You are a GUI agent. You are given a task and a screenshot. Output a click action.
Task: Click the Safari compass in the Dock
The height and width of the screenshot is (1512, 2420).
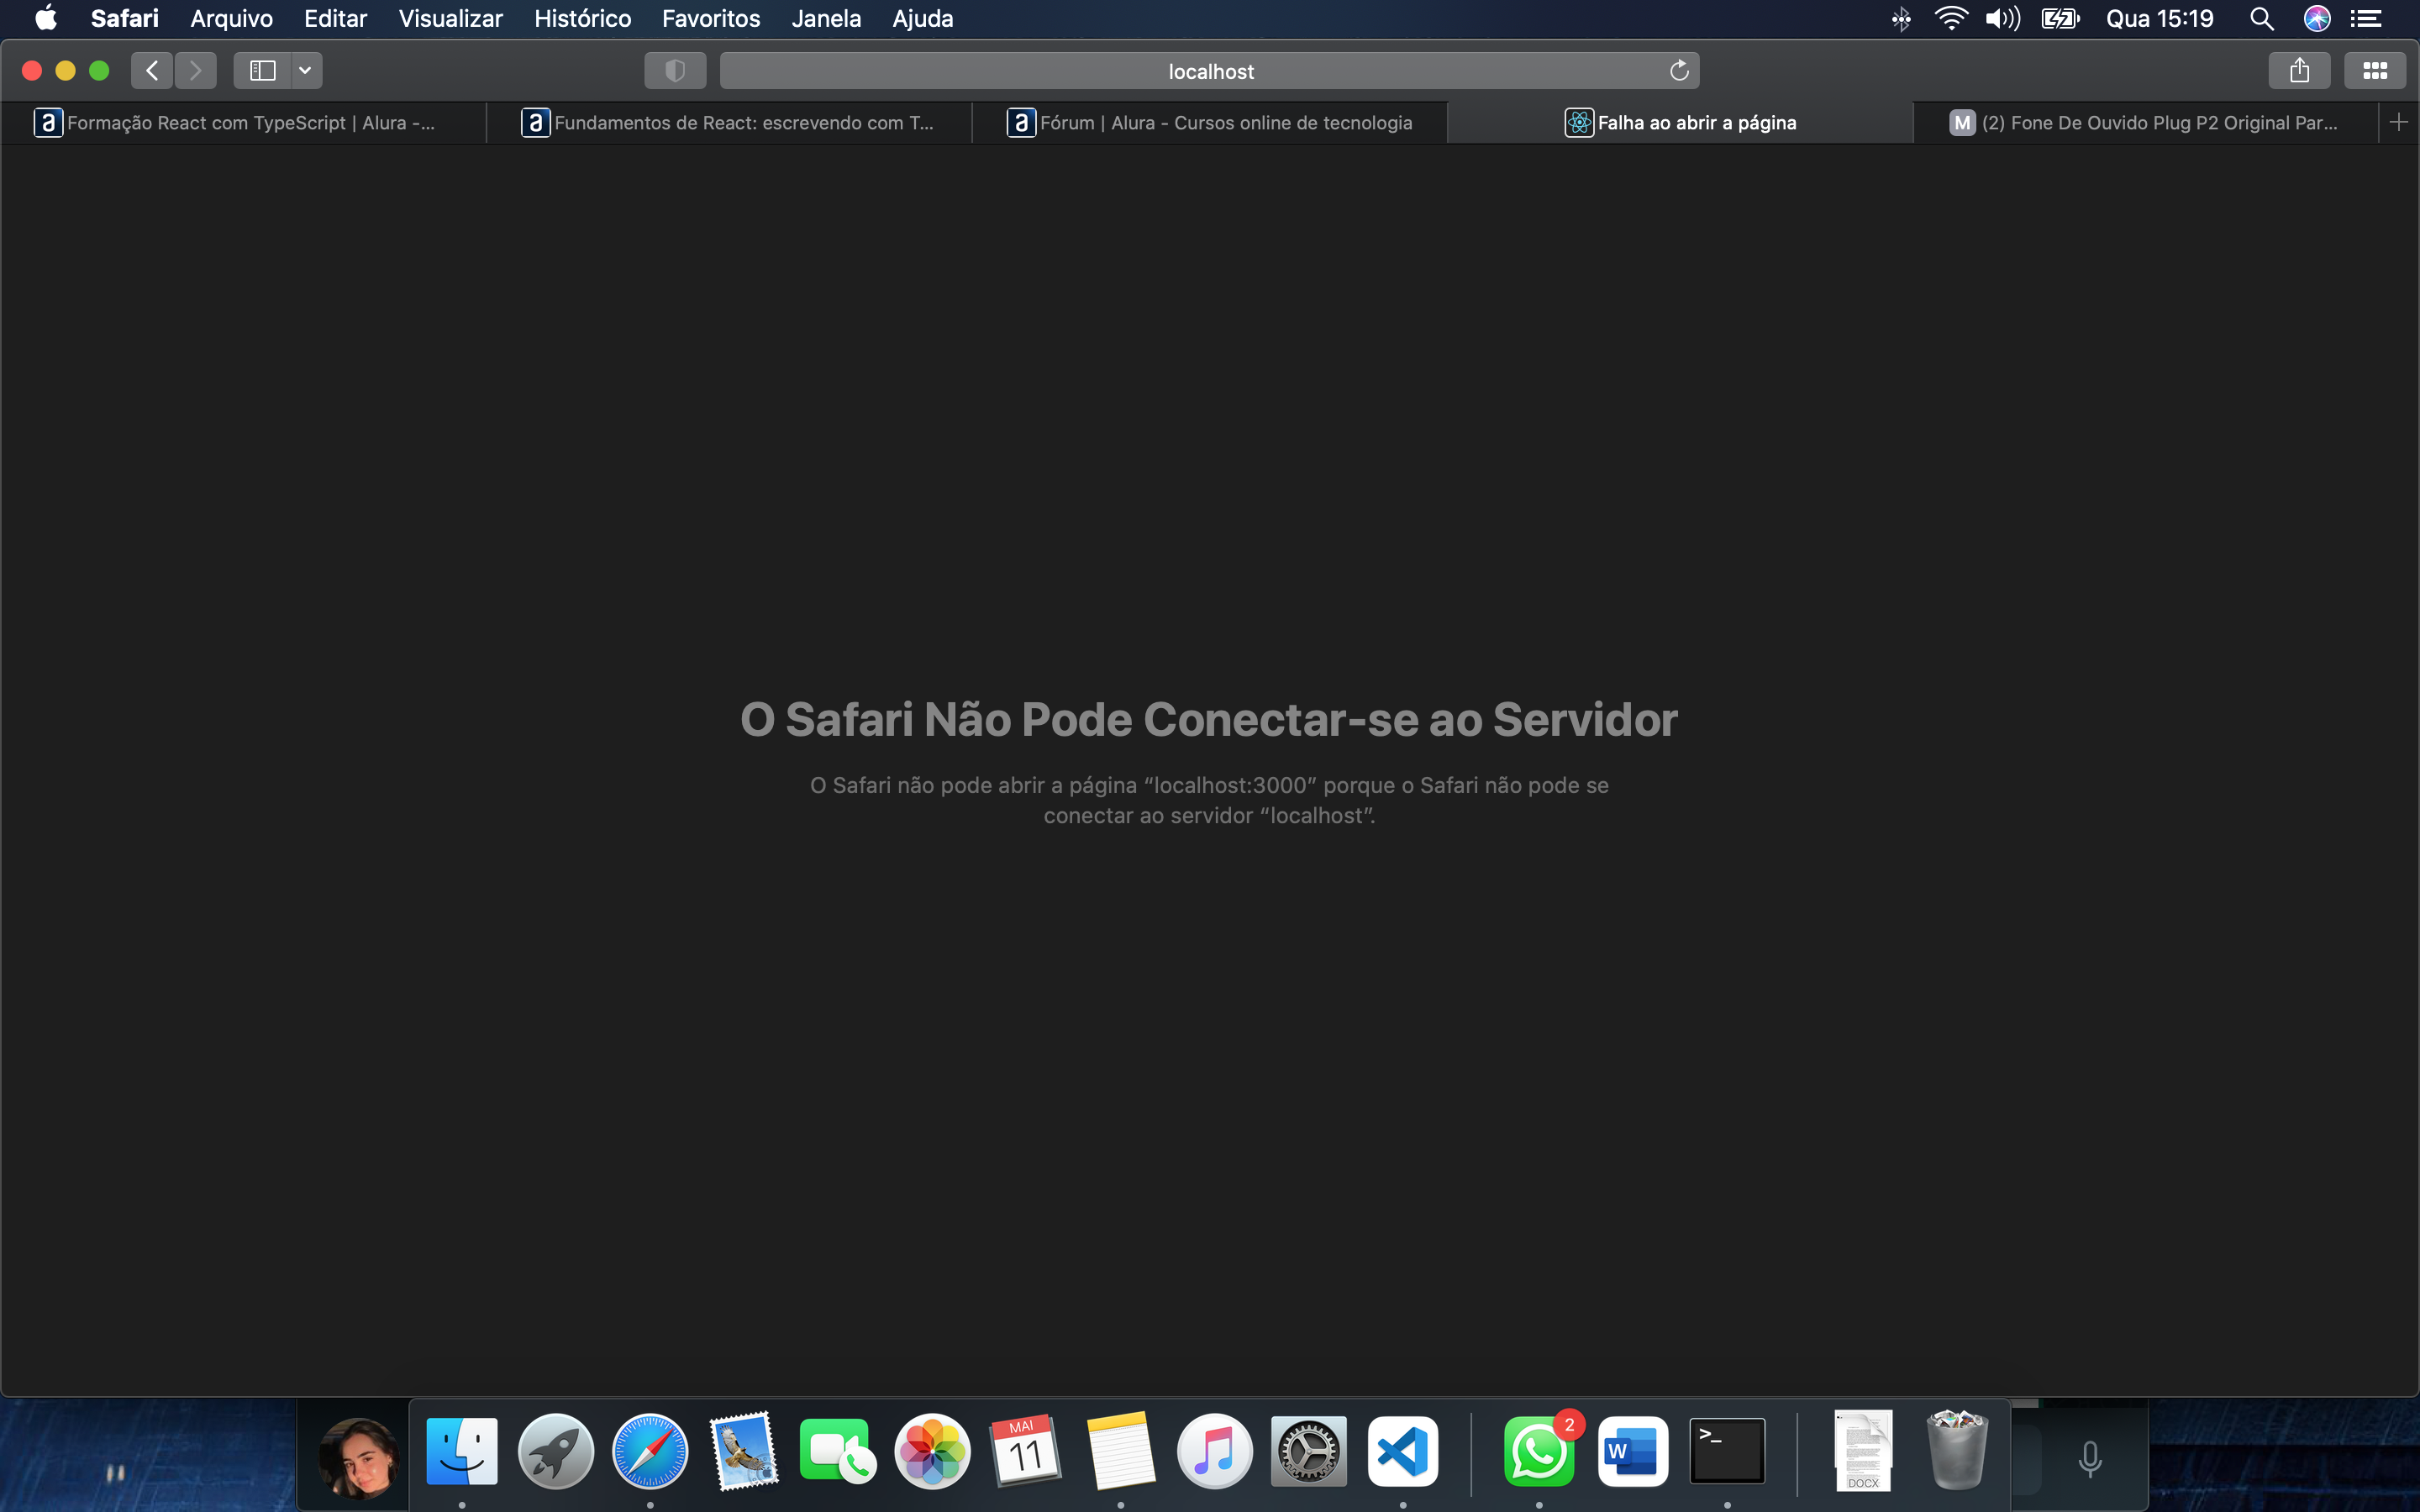click(650, 1451)
